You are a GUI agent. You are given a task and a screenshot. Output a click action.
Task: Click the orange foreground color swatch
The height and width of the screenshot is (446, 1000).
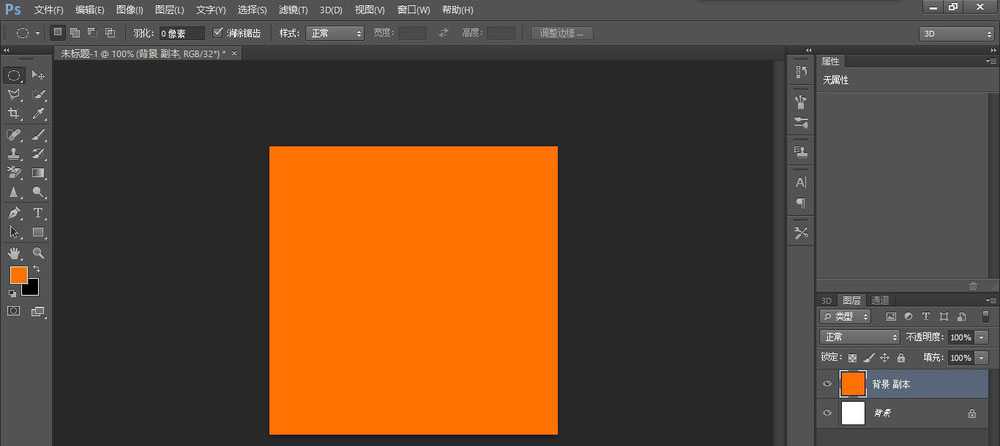pyautogui.click(x=19, y=275)
